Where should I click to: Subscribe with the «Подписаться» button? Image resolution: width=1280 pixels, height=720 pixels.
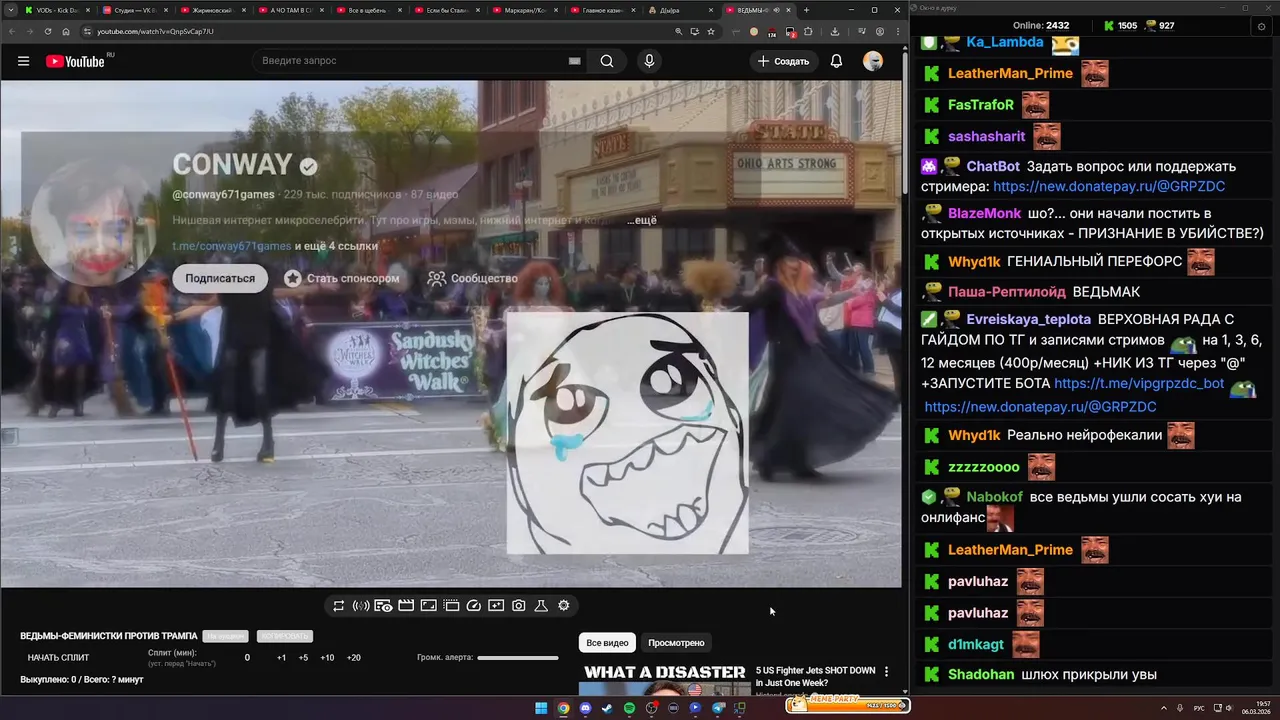(x=220, y=278)
